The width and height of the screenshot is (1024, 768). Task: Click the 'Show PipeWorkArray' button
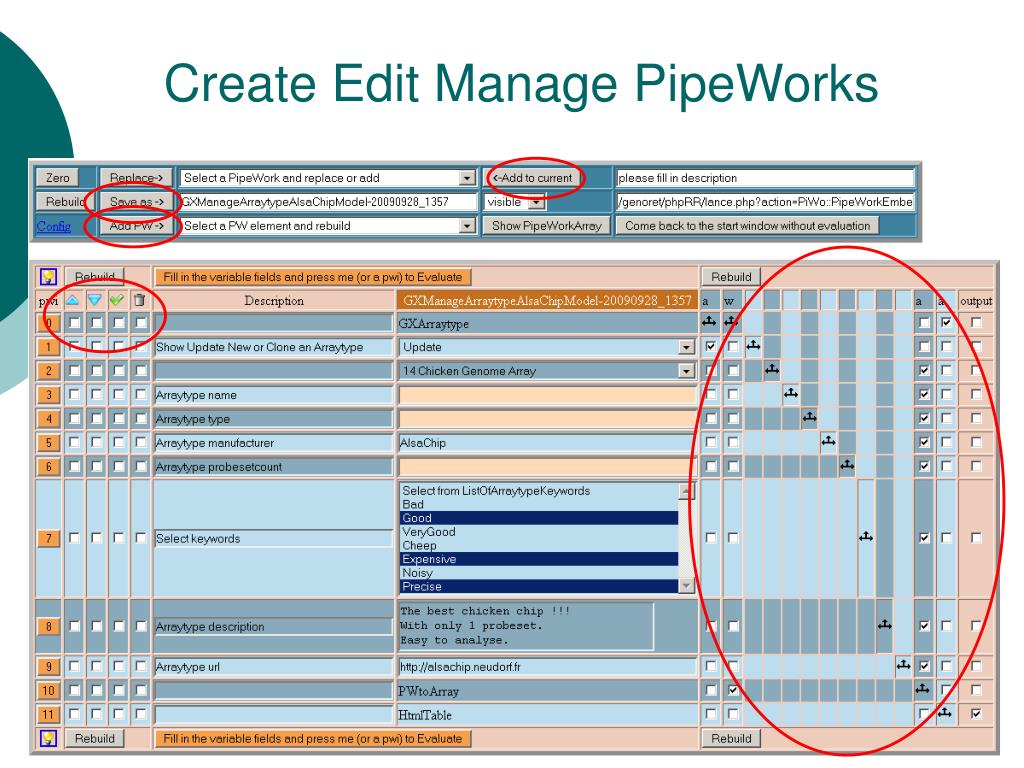click(x=547, y=226)
